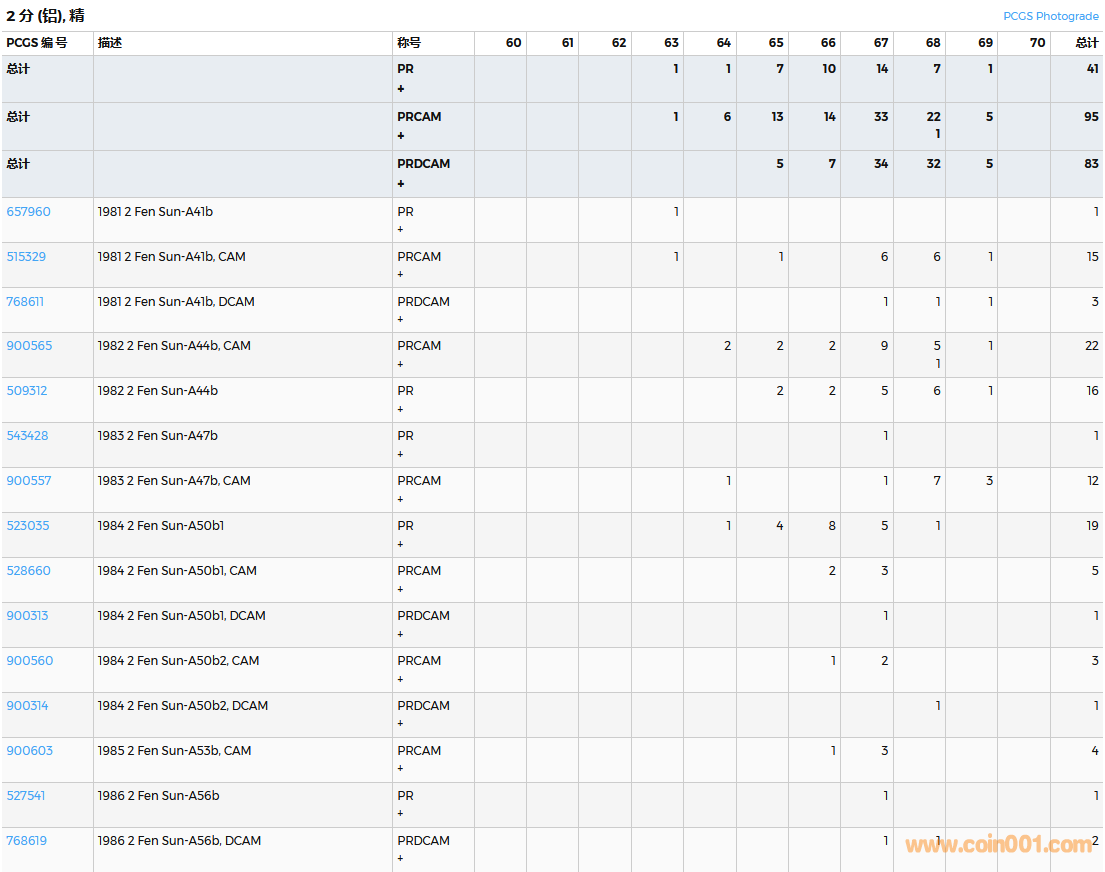
Task: Click the 523035 coin number link
Action: [28, 526]
